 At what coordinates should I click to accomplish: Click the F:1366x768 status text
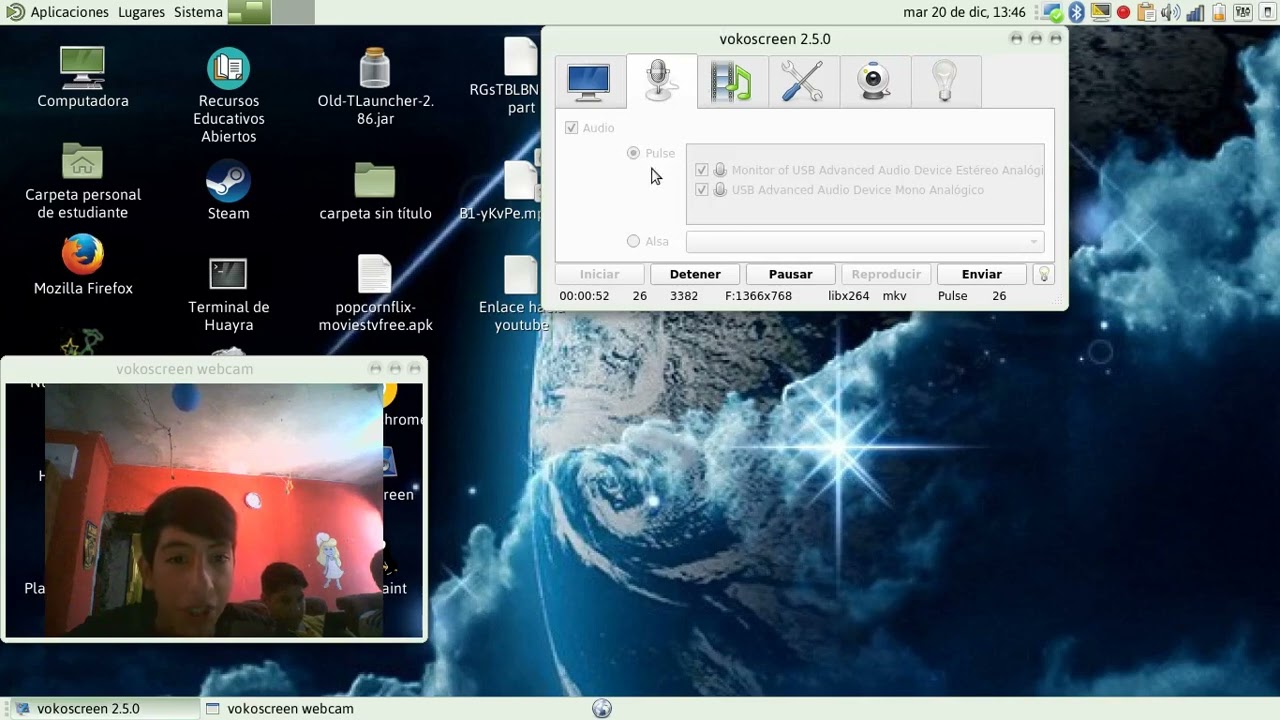point(758,296)
